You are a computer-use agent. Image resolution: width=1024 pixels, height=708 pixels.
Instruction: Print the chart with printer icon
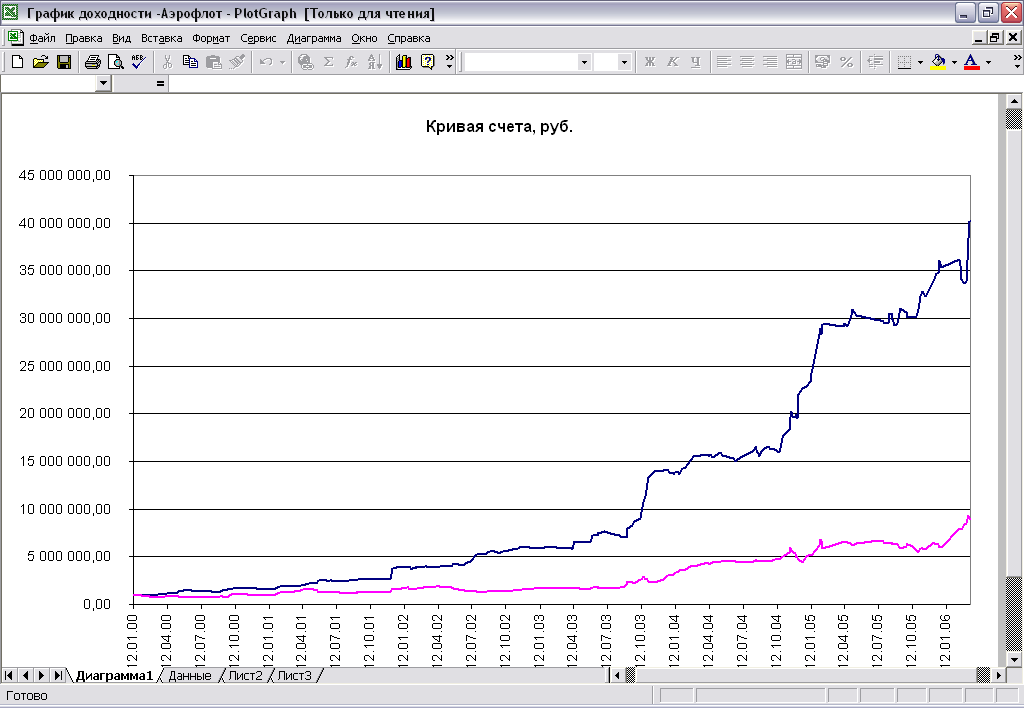(93, 62)
